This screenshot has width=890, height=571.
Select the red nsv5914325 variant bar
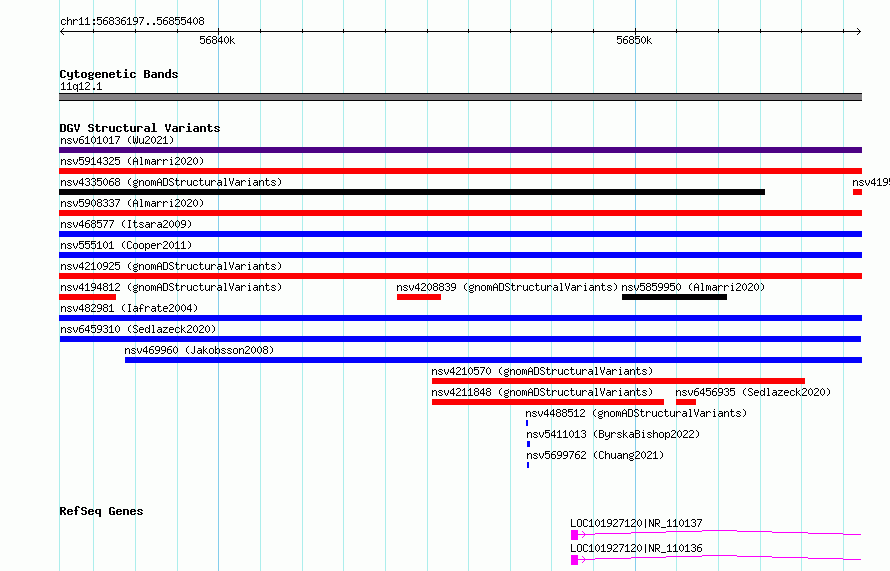(x=460, y=171)
